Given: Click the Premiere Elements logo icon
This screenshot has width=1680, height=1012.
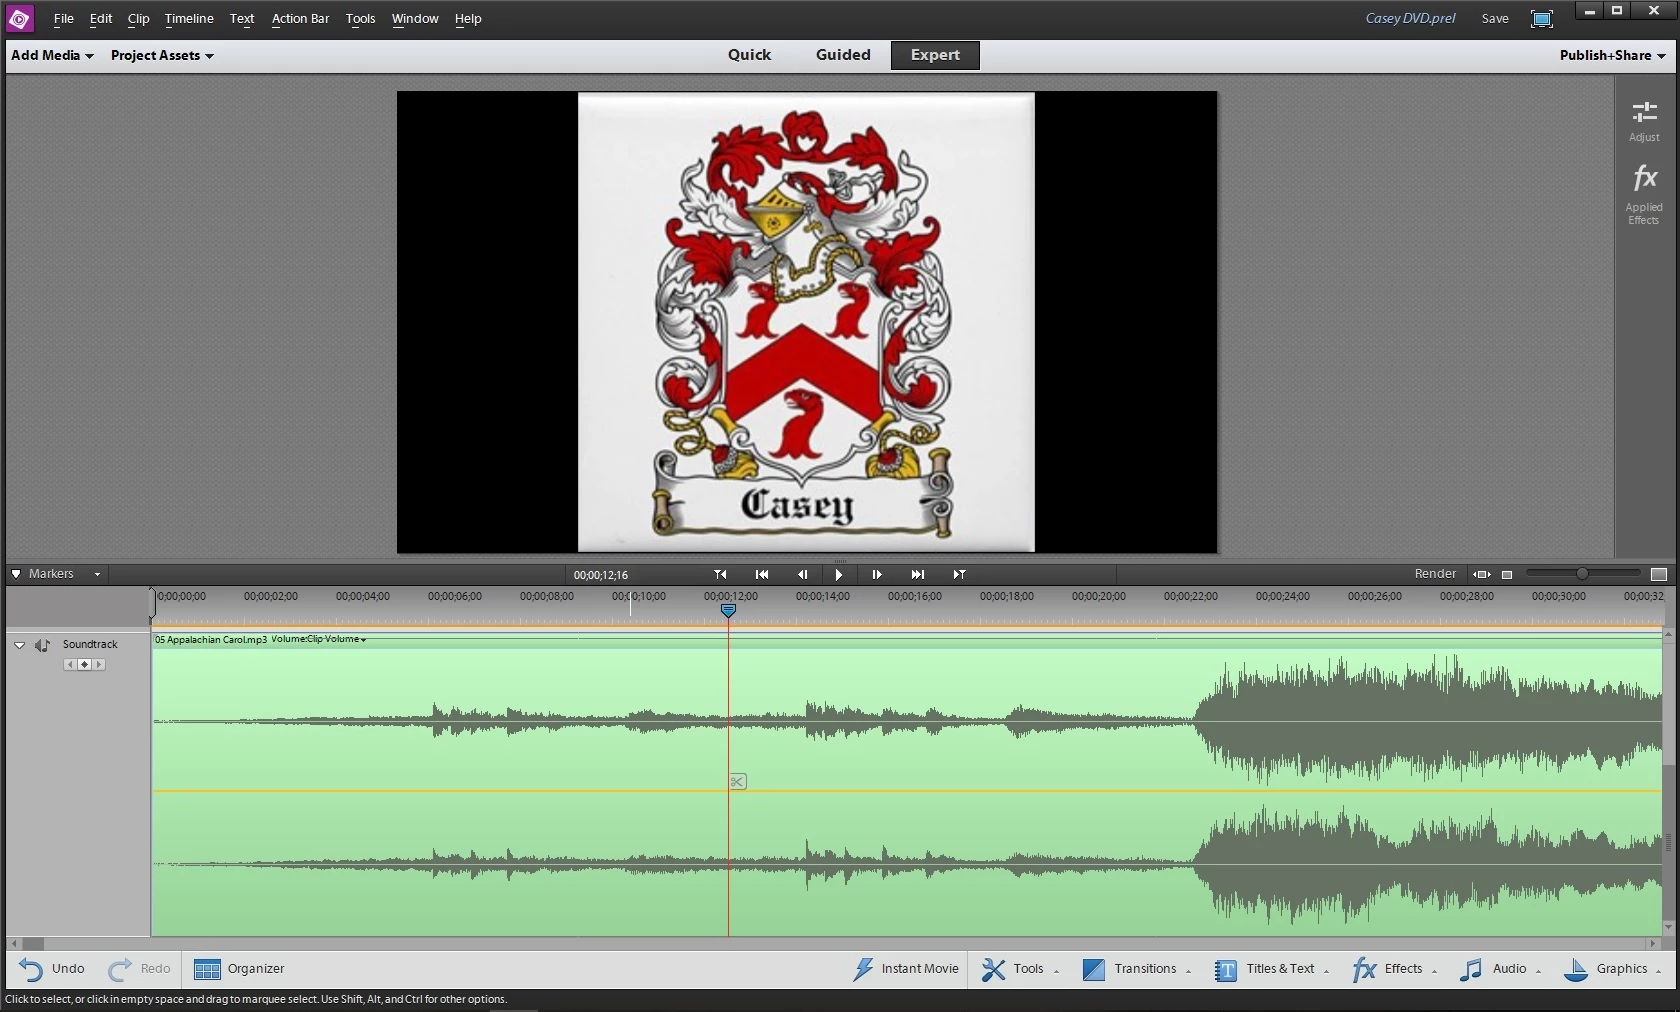Looking at the screenshot, I should (x=19, y=18).
